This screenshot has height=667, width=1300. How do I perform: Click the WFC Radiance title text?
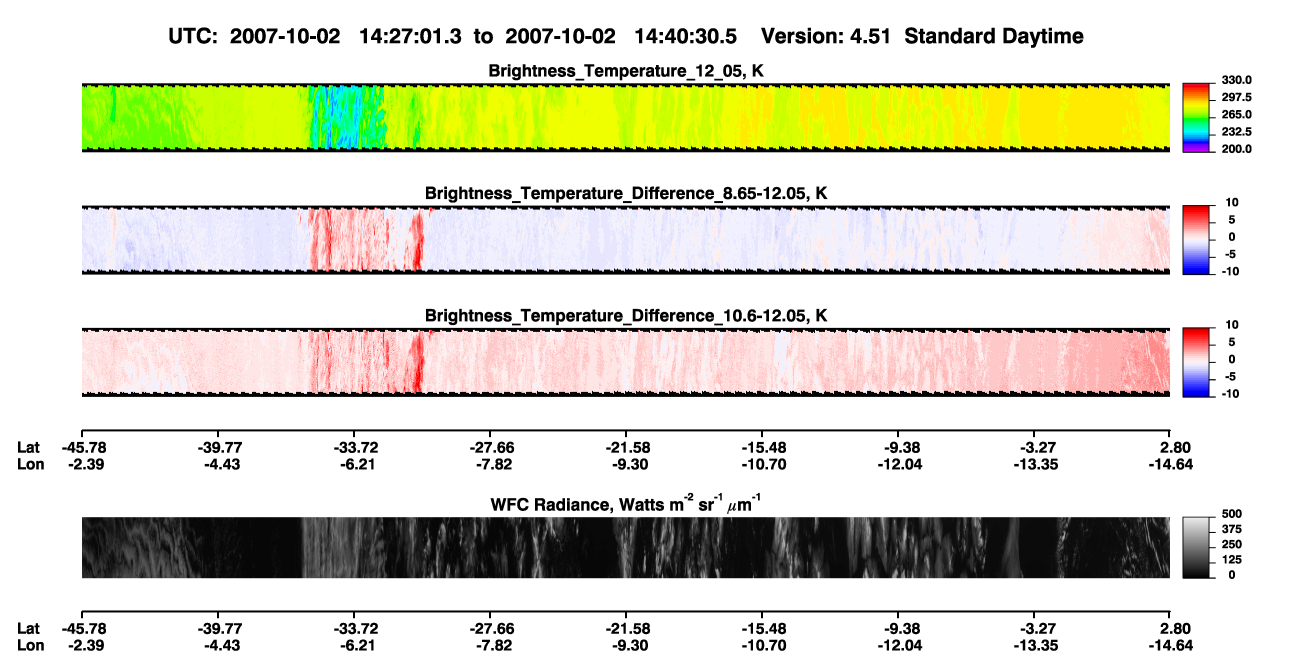point(626,502)
